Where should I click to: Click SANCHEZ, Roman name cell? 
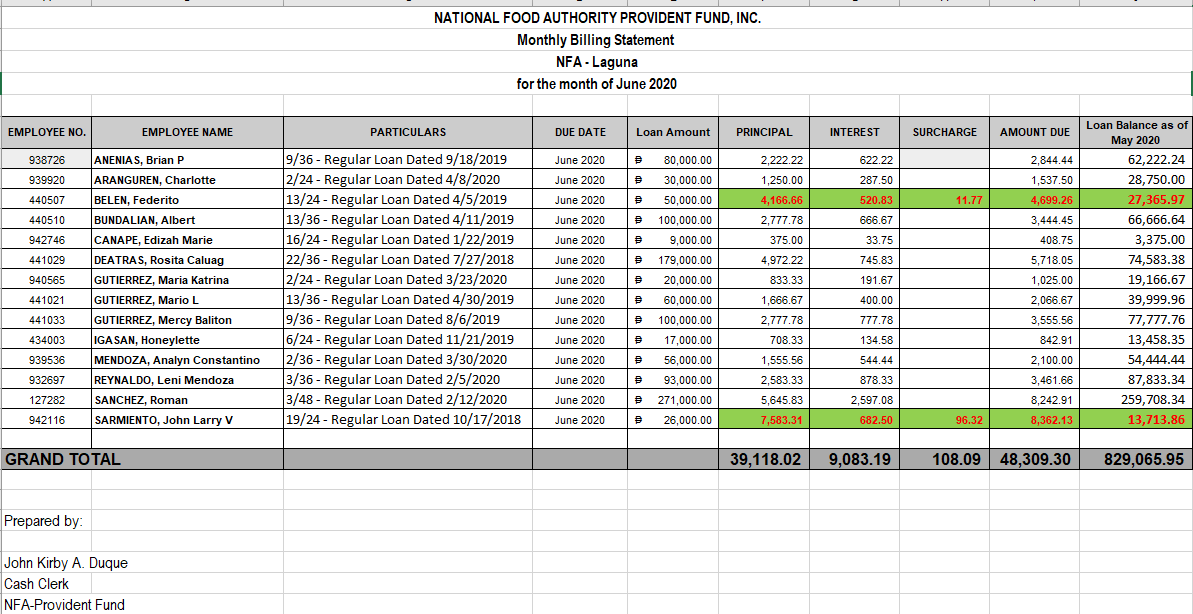coord(187,399)
